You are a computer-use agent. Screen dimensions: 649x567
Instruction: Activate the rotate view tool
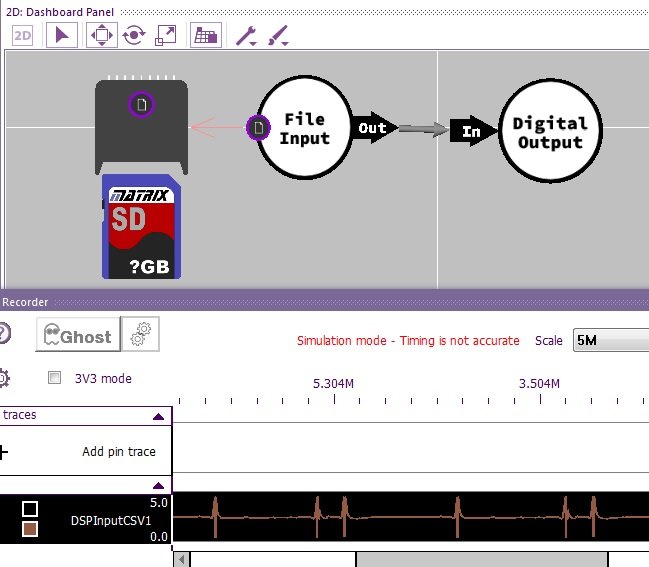[x=133, y=36]
